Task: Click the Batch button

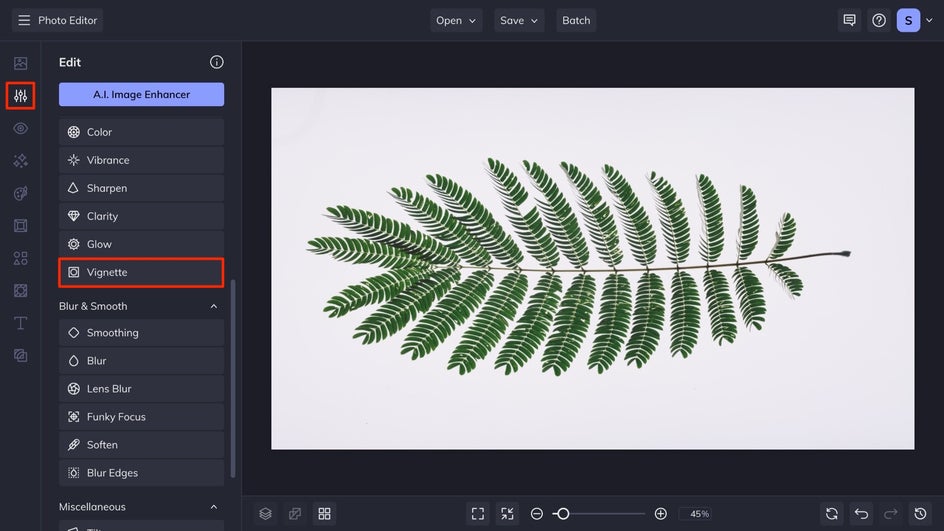Action: coord(576,20)
